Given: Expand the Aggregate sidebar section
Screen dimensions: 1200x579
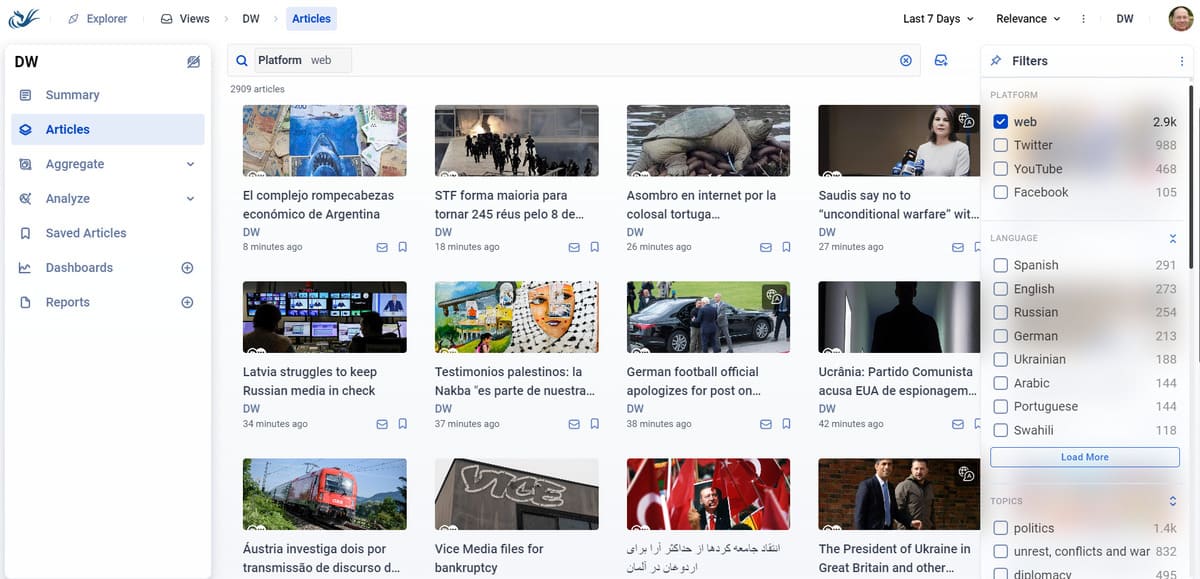Looking at the screenshot, I should click(190, 164).
